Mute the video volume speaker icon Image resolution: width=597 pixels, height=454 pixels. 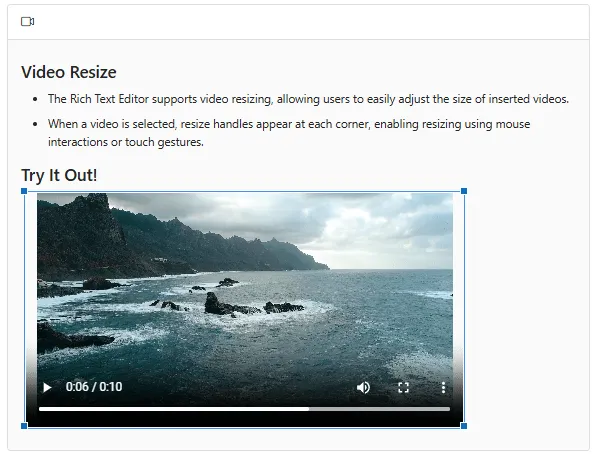pos(363,387)
